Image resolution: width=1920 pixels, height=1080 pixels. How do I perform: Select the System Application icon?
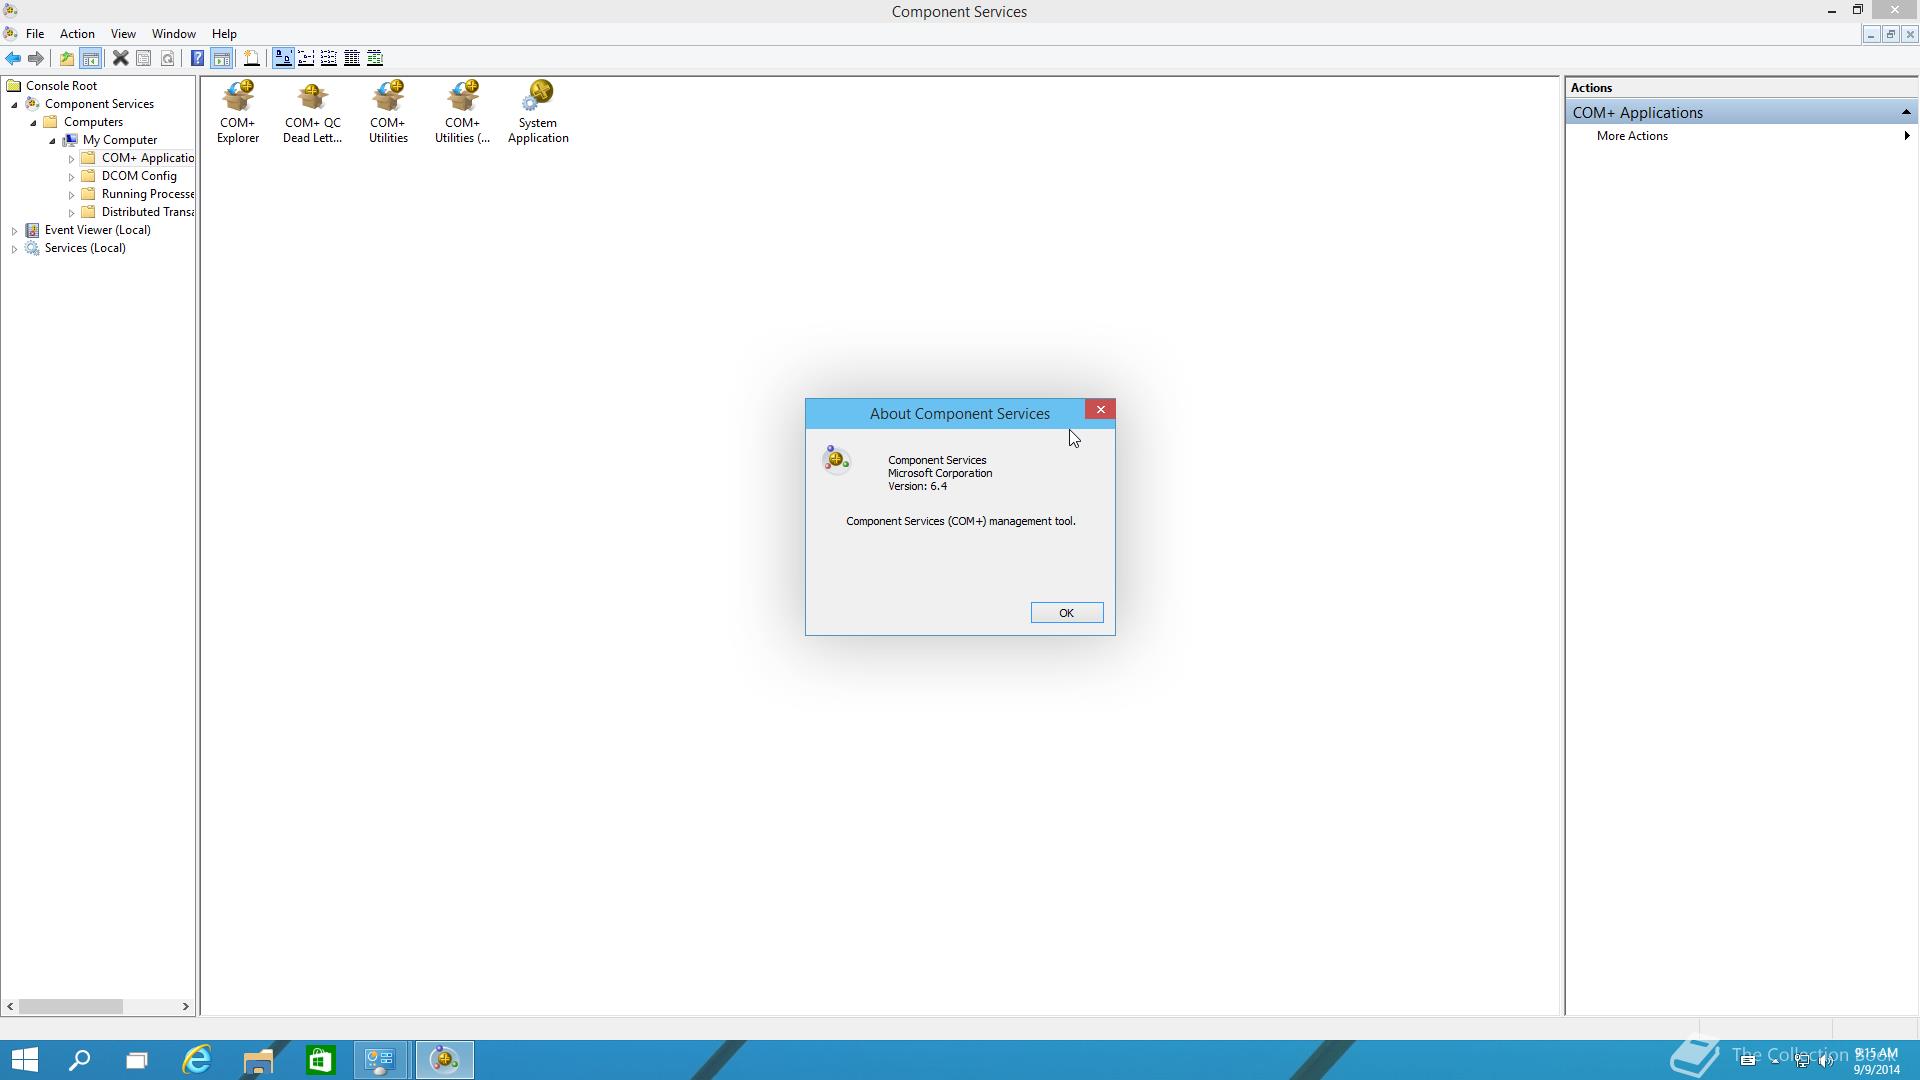click(x=538, y=112)
